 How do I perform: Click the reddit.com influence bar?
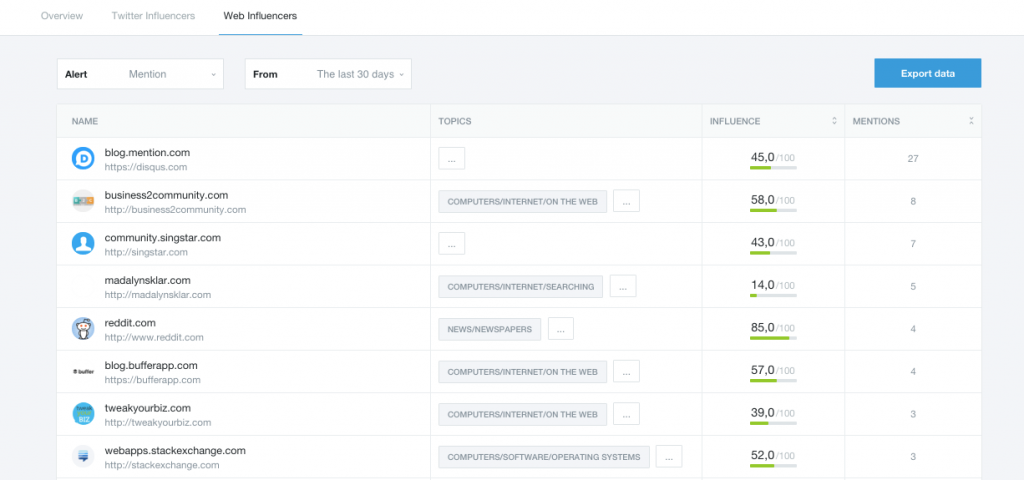pos(773,338)
